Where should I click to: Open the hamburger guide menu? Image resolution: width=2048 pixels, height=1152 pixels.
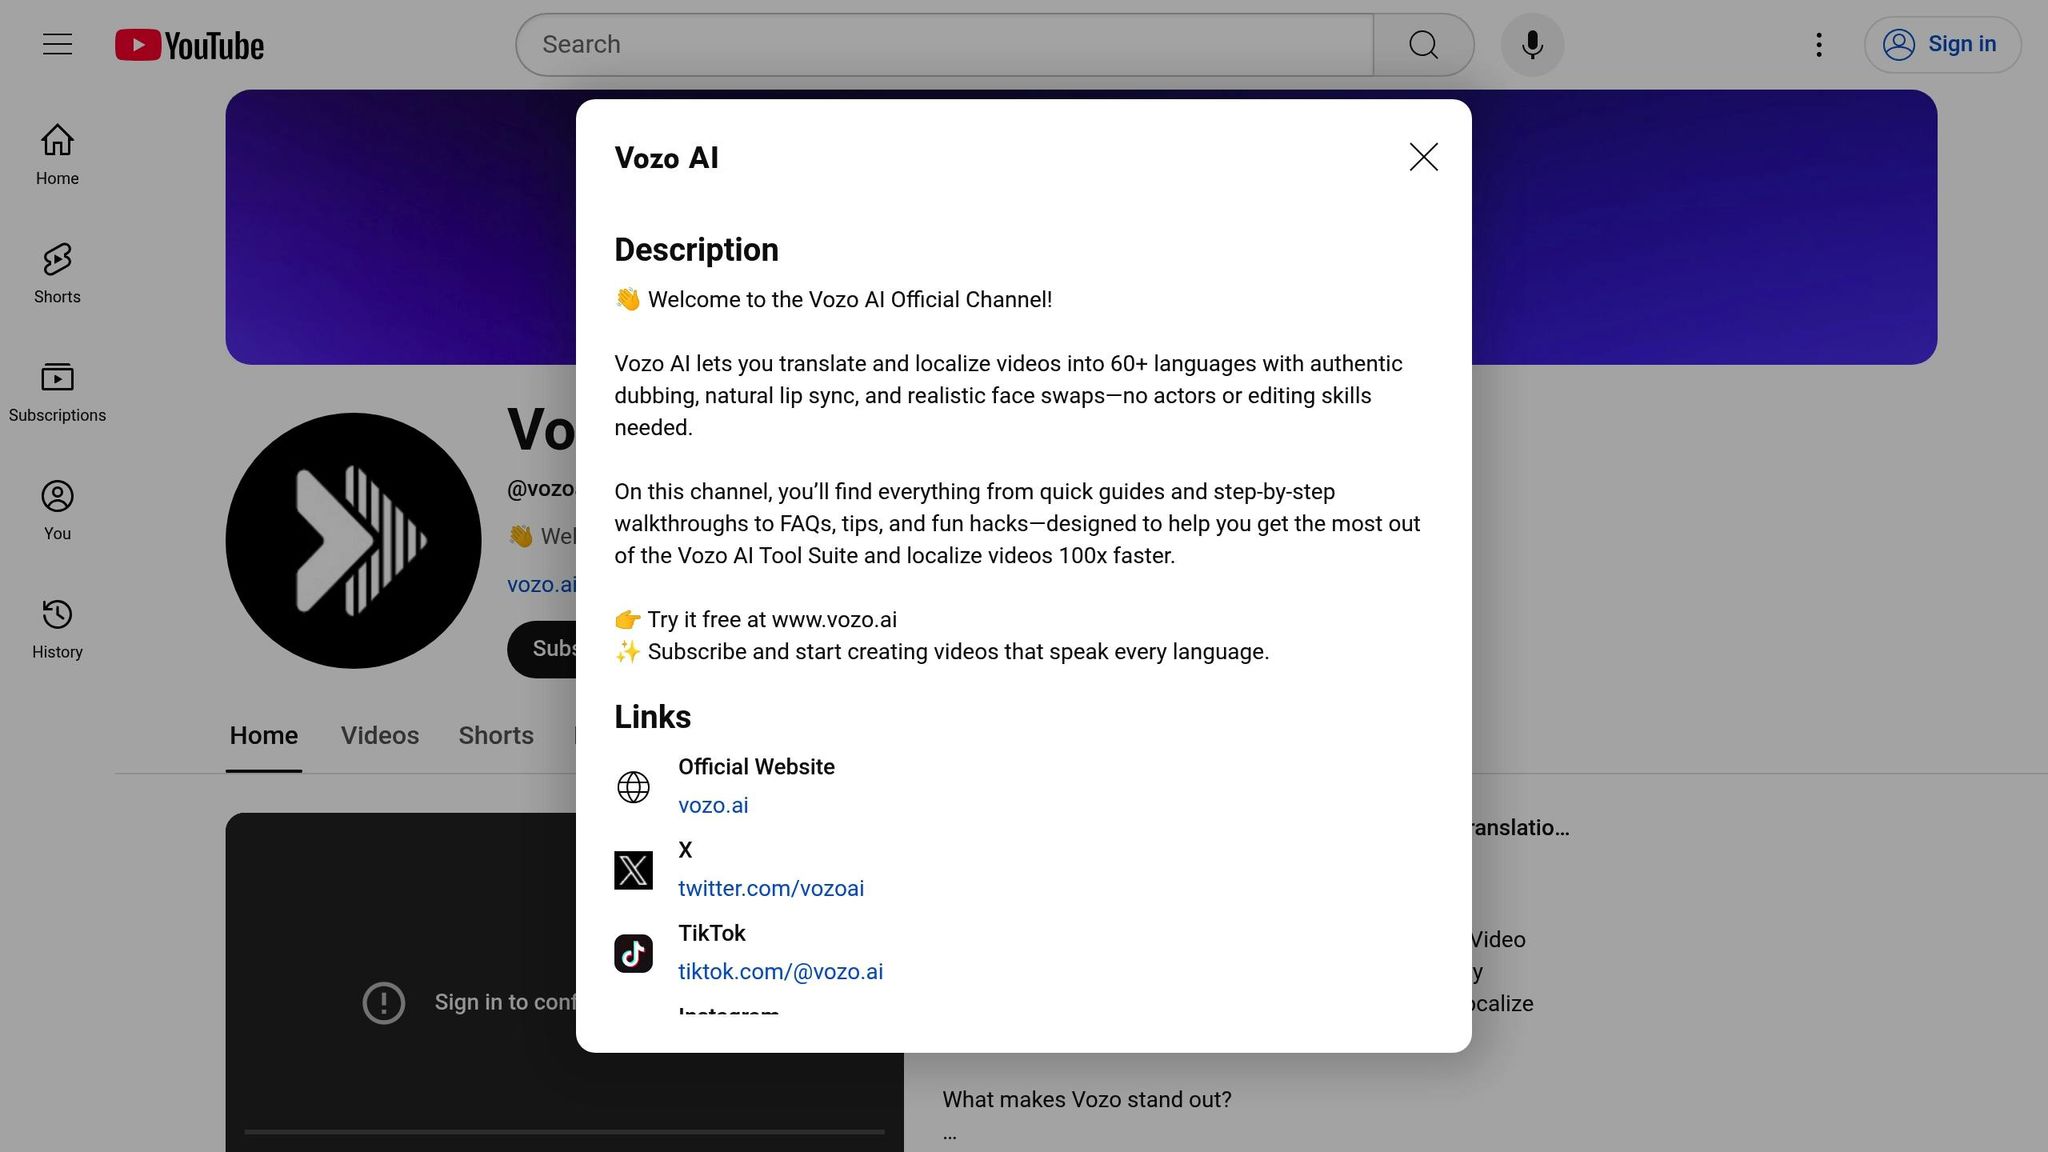point(57,44)
